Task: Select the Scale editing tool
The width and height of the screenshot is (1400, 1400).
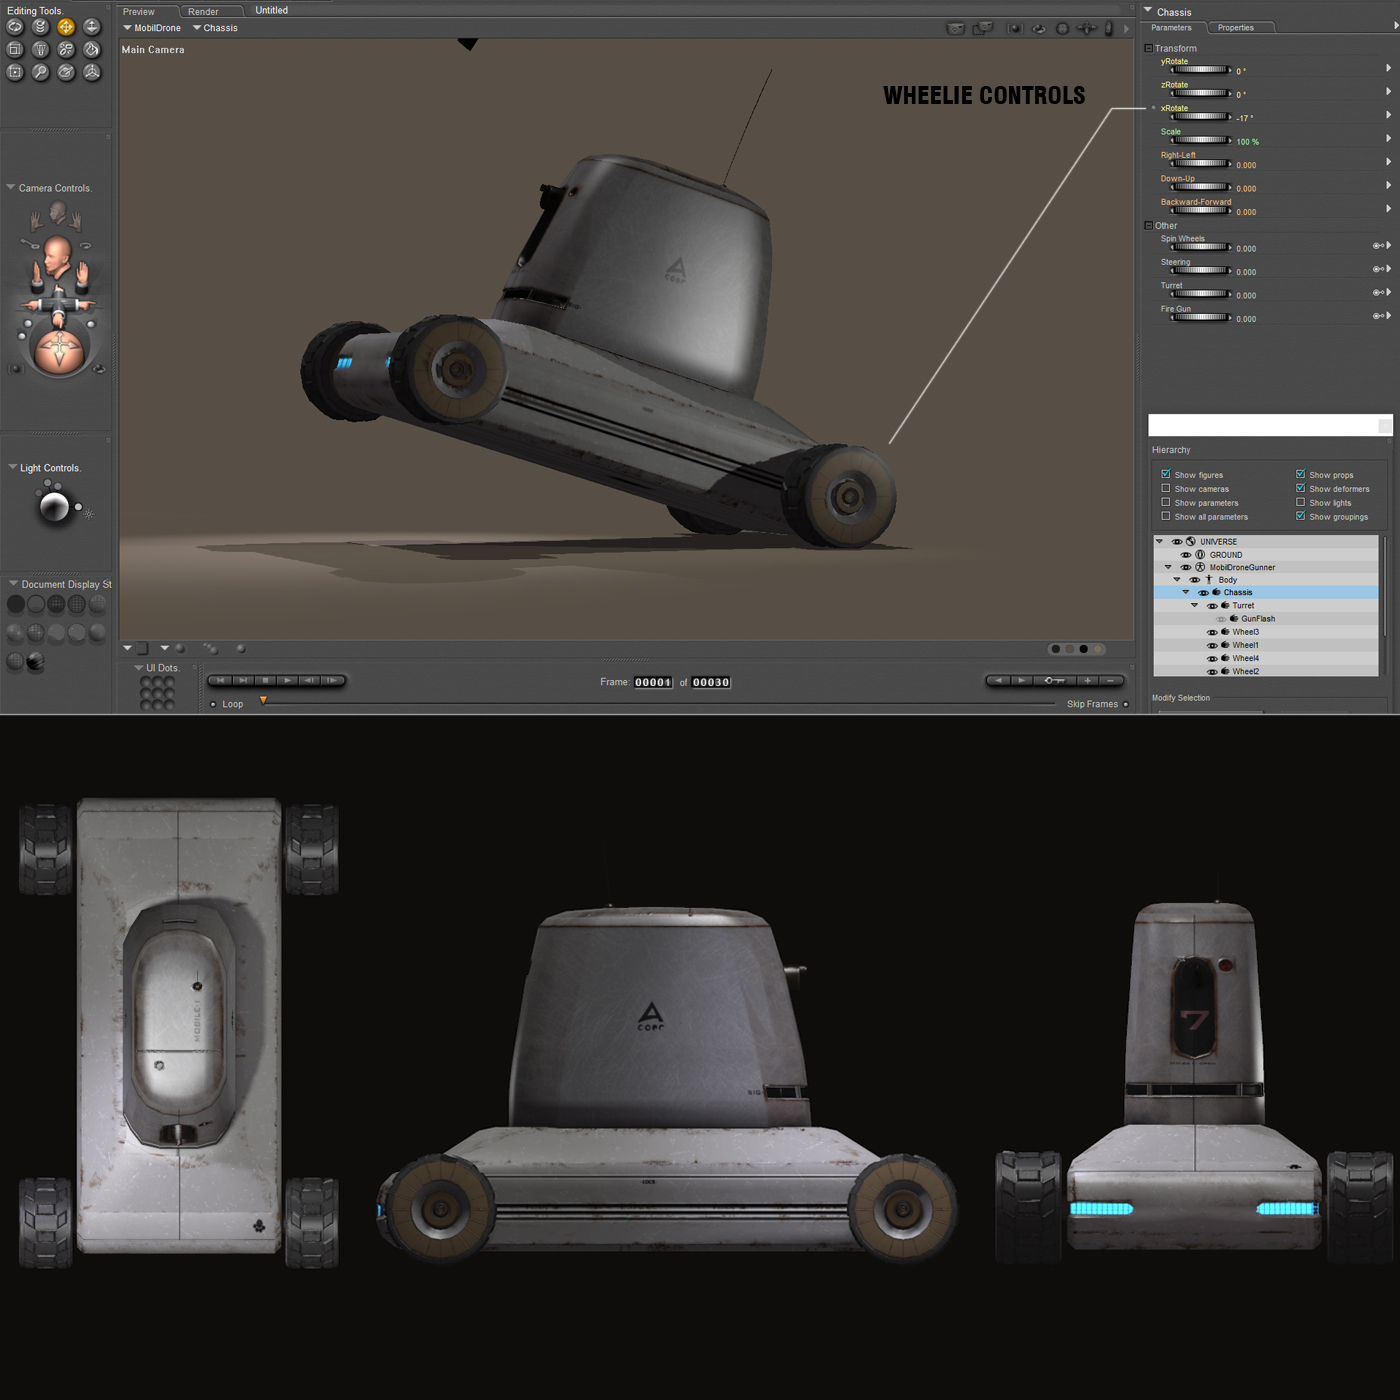Action: 15,49
